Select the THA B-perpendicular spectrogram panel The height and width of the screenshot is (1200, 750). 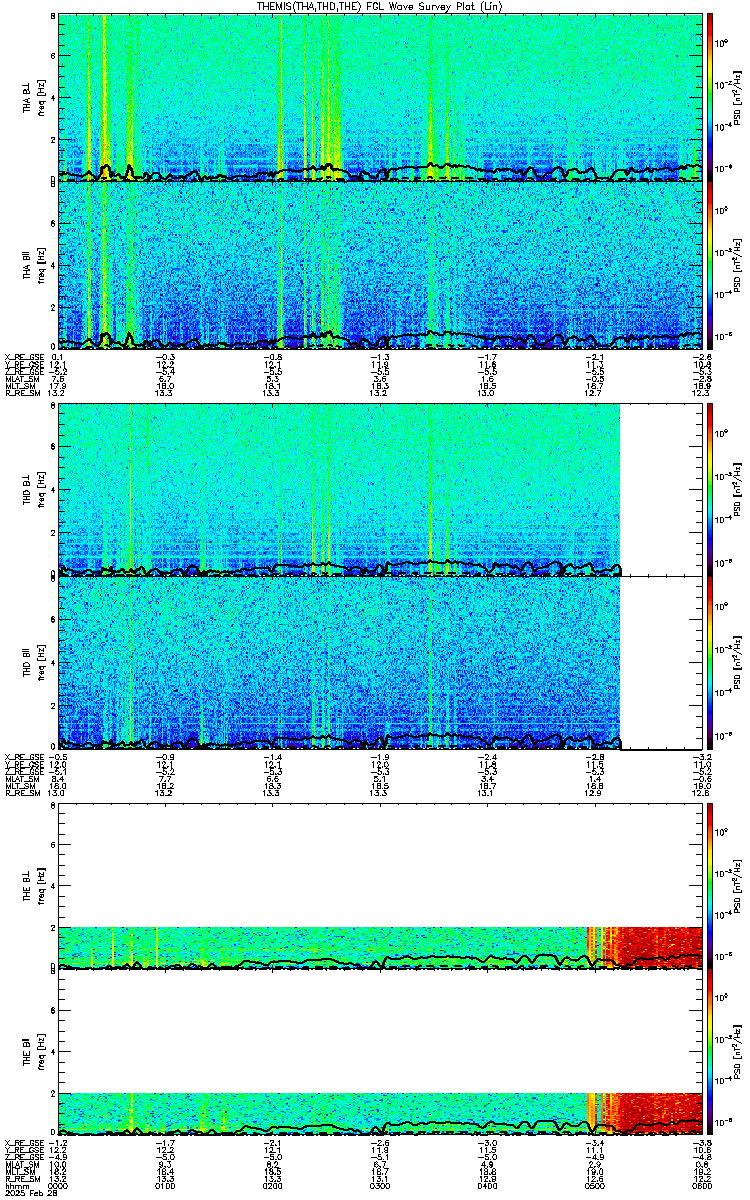click(380, 97)
